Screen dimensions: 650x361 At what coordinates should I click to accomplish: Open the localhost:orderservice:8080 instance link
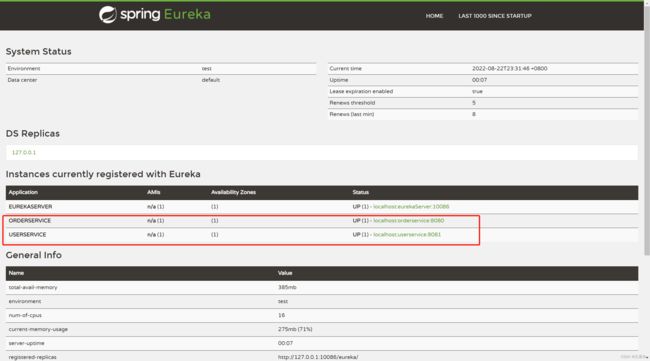[x=408, y=220]
